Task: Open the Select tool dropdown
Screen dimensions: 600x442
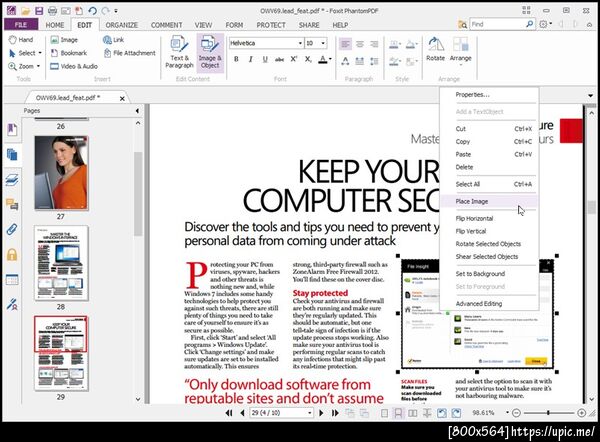Action: pos(40,53)
